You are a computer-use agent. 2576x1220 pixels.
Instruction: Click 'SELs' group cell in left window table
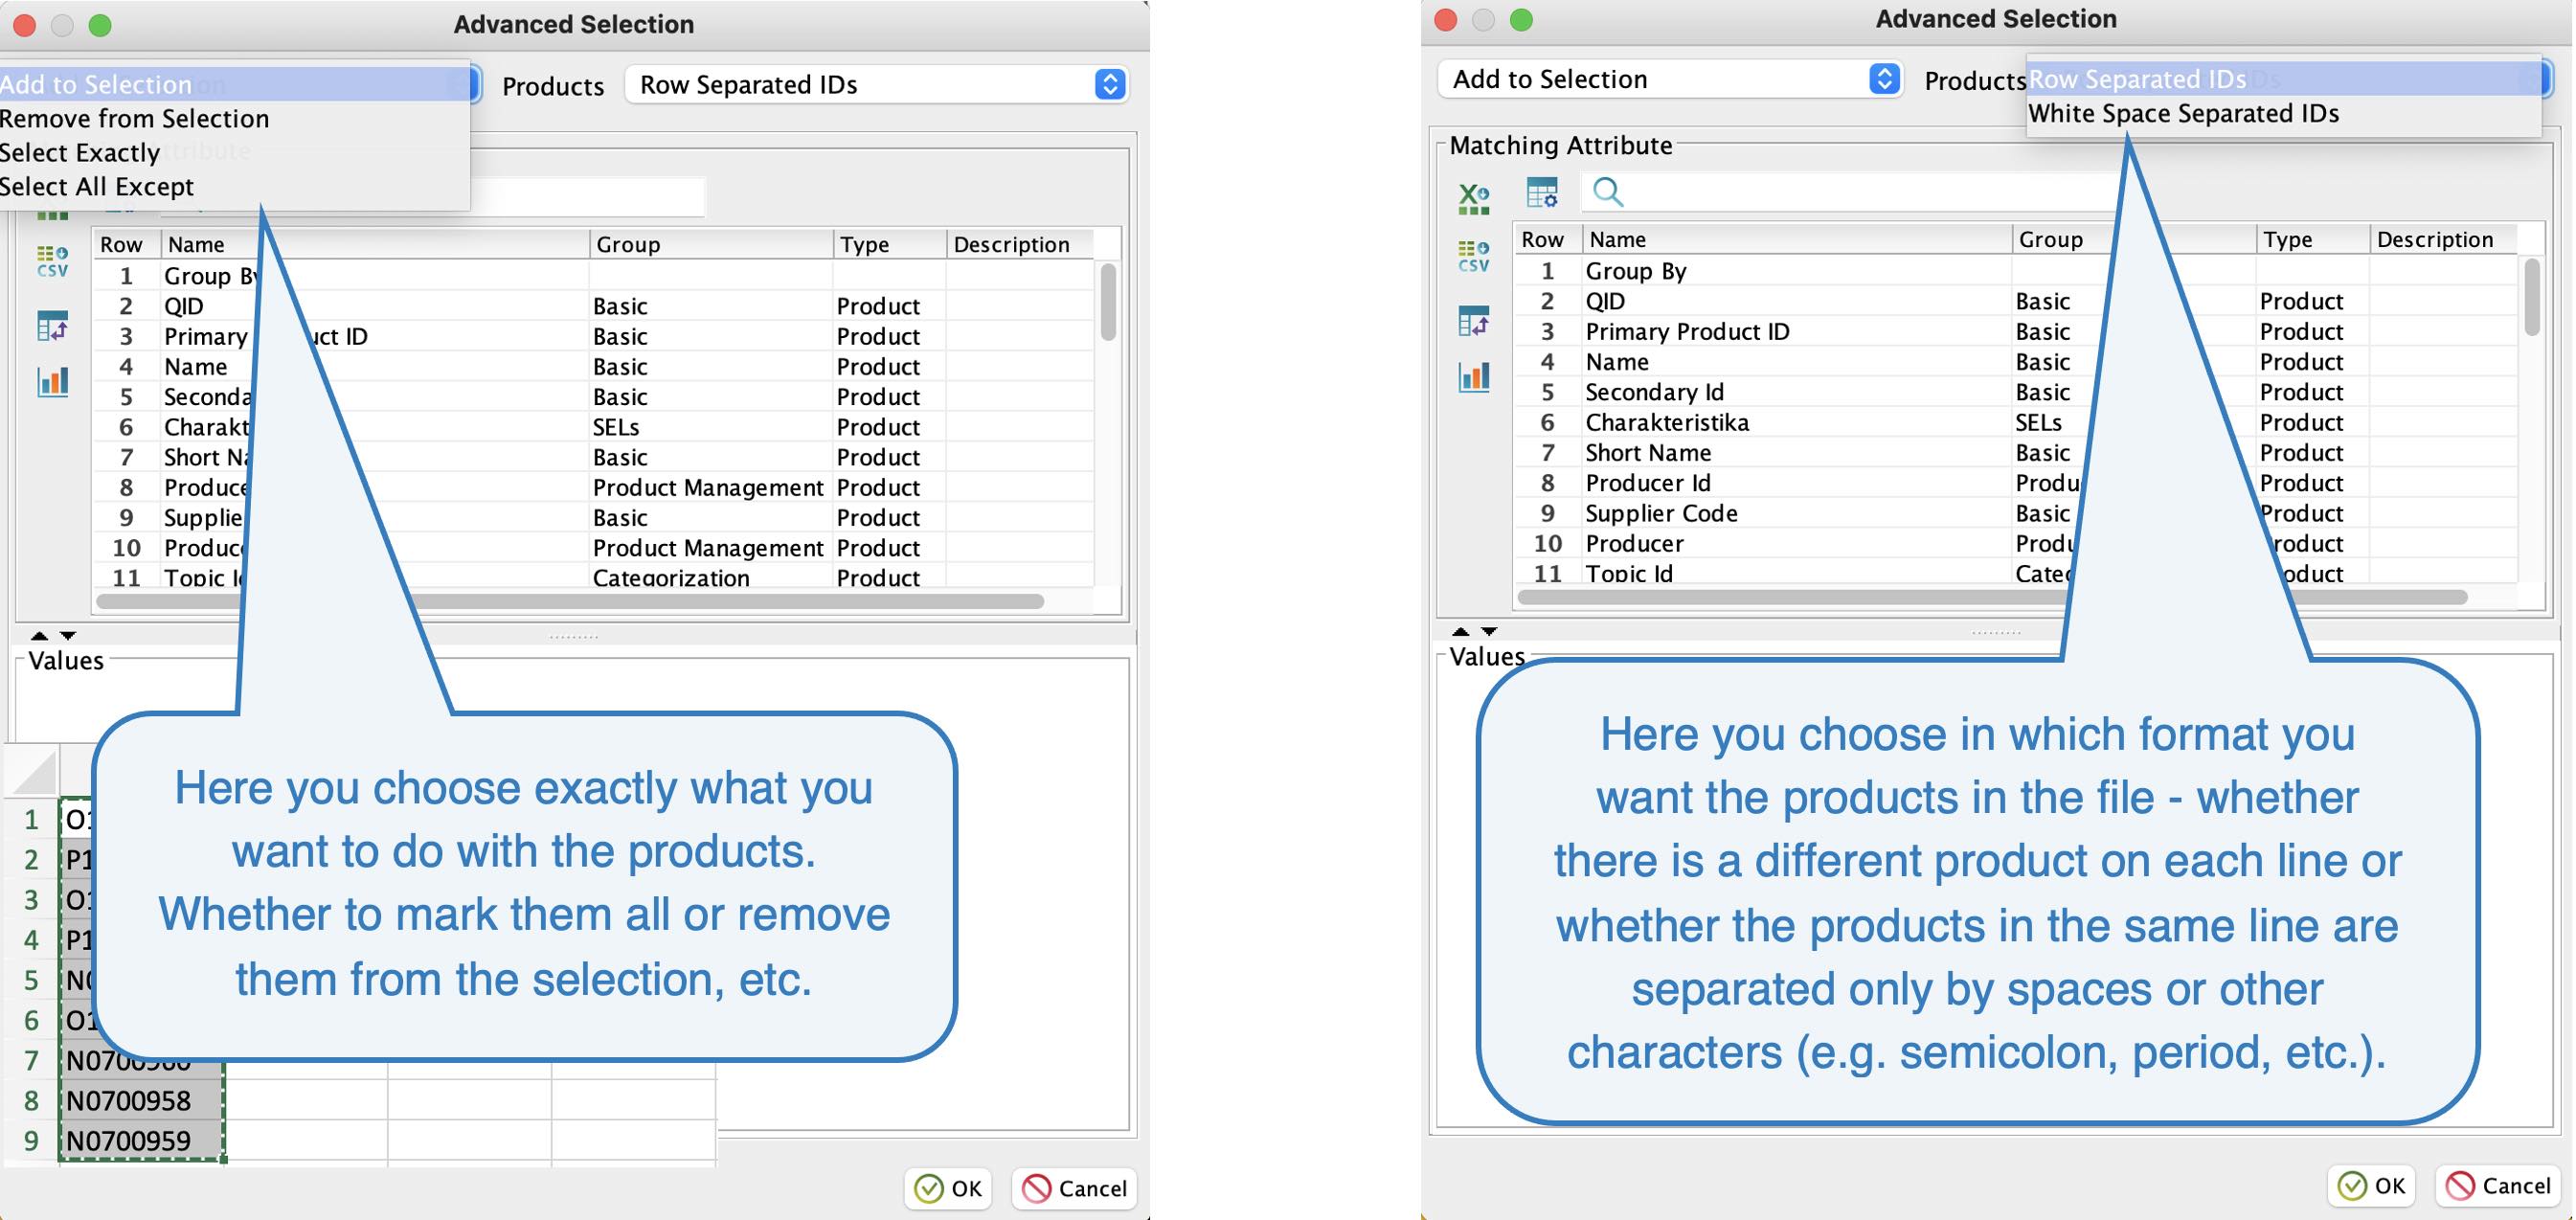point(711,427)
